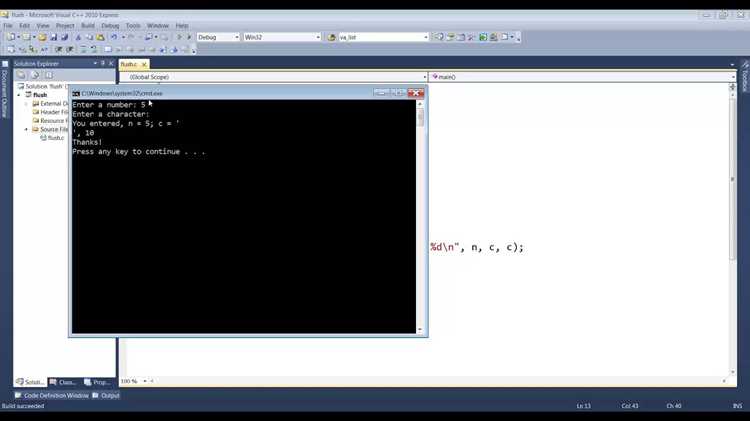
Task: Click the Comment out selected lines icon
Action: coord(83,49)
